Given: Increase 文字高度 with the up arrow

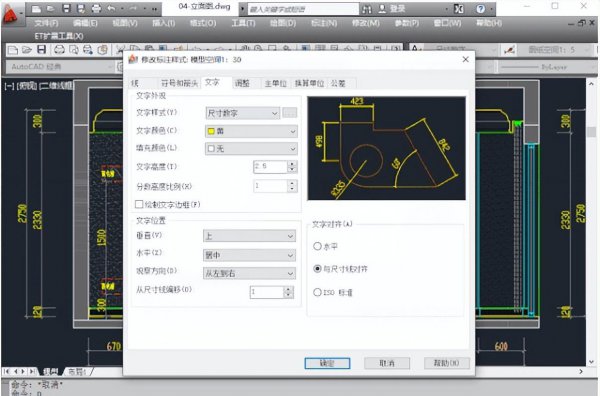Looking at the screenshot, I should 292,164.
